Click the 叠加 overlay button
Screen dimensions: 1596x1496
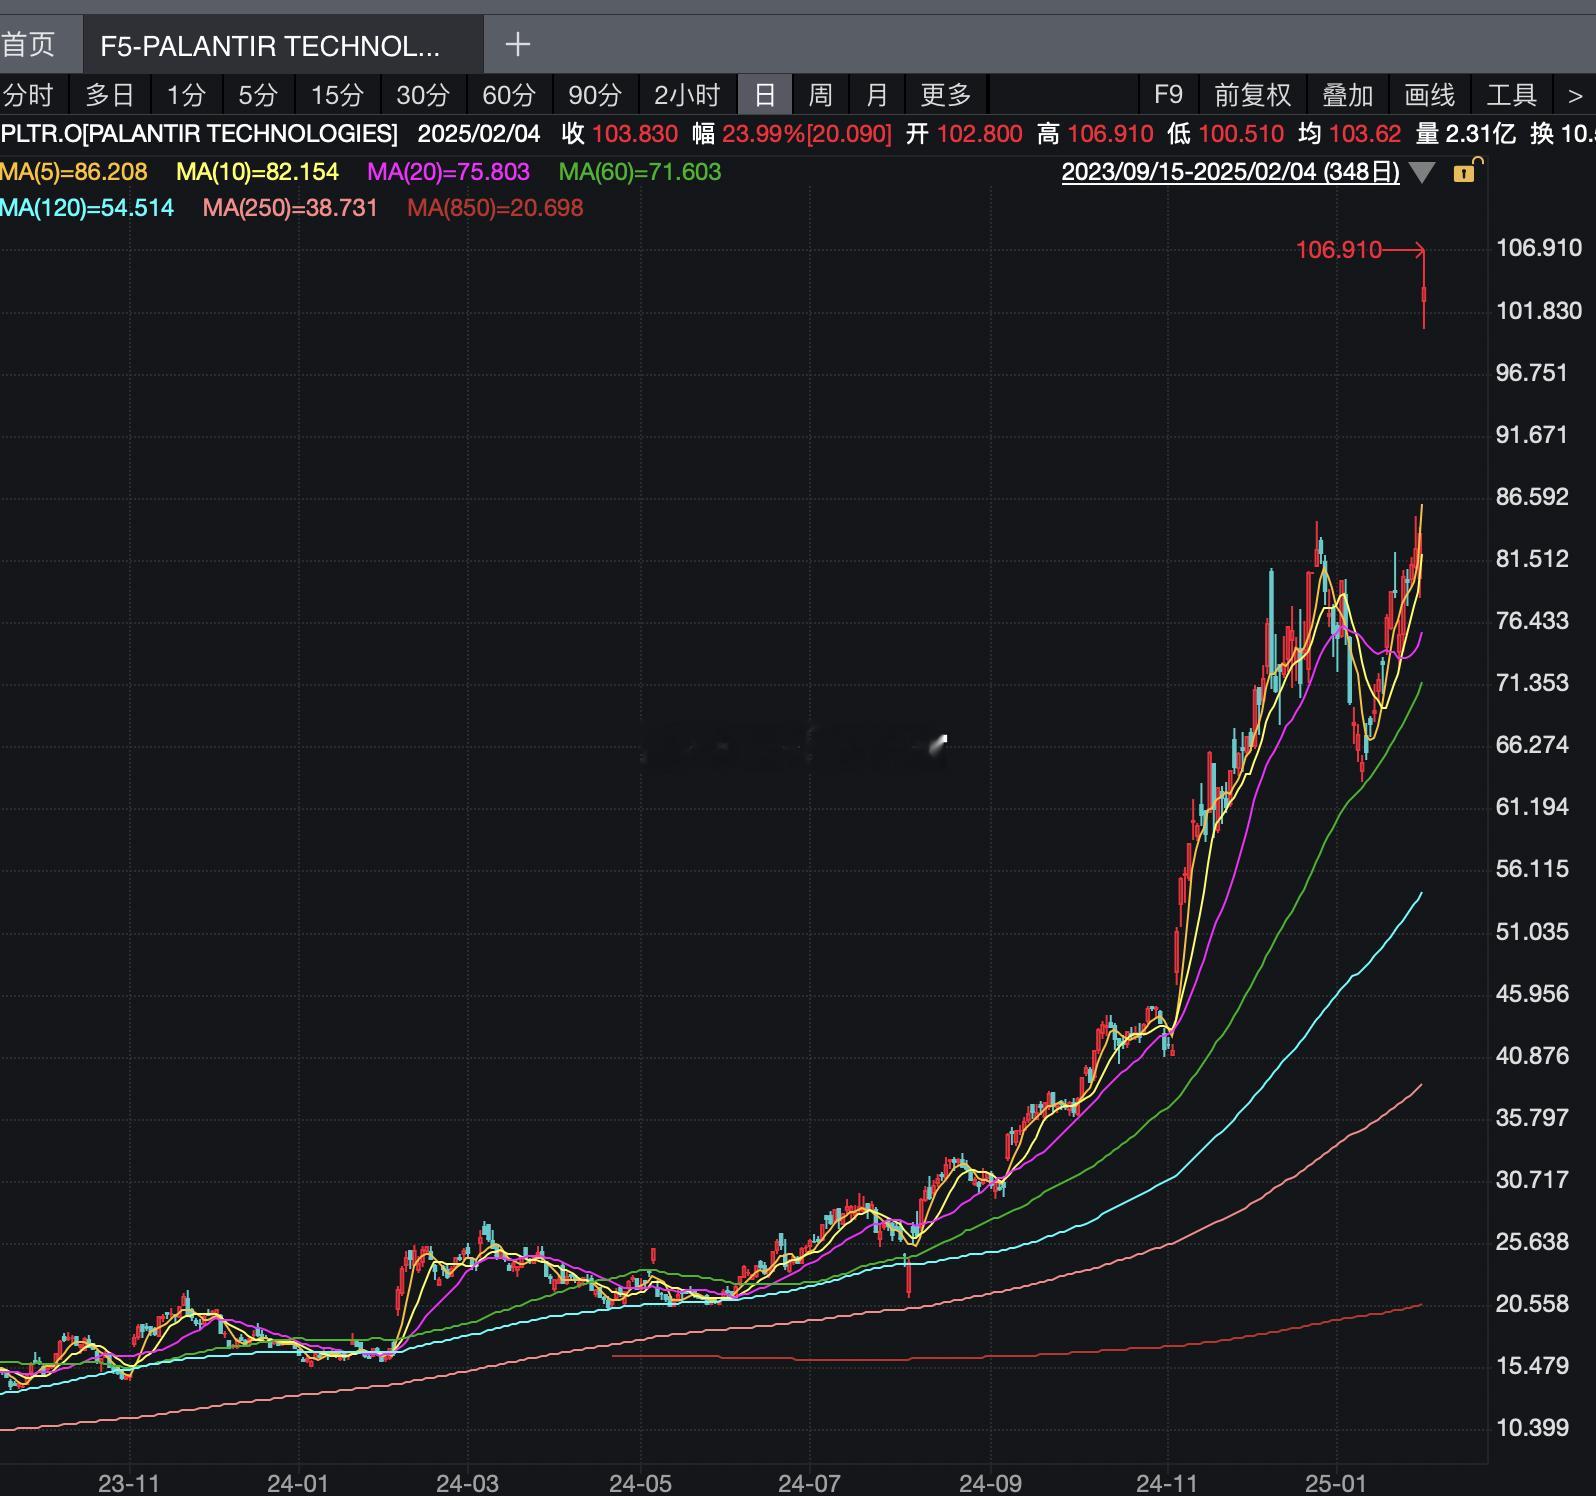1347,95
